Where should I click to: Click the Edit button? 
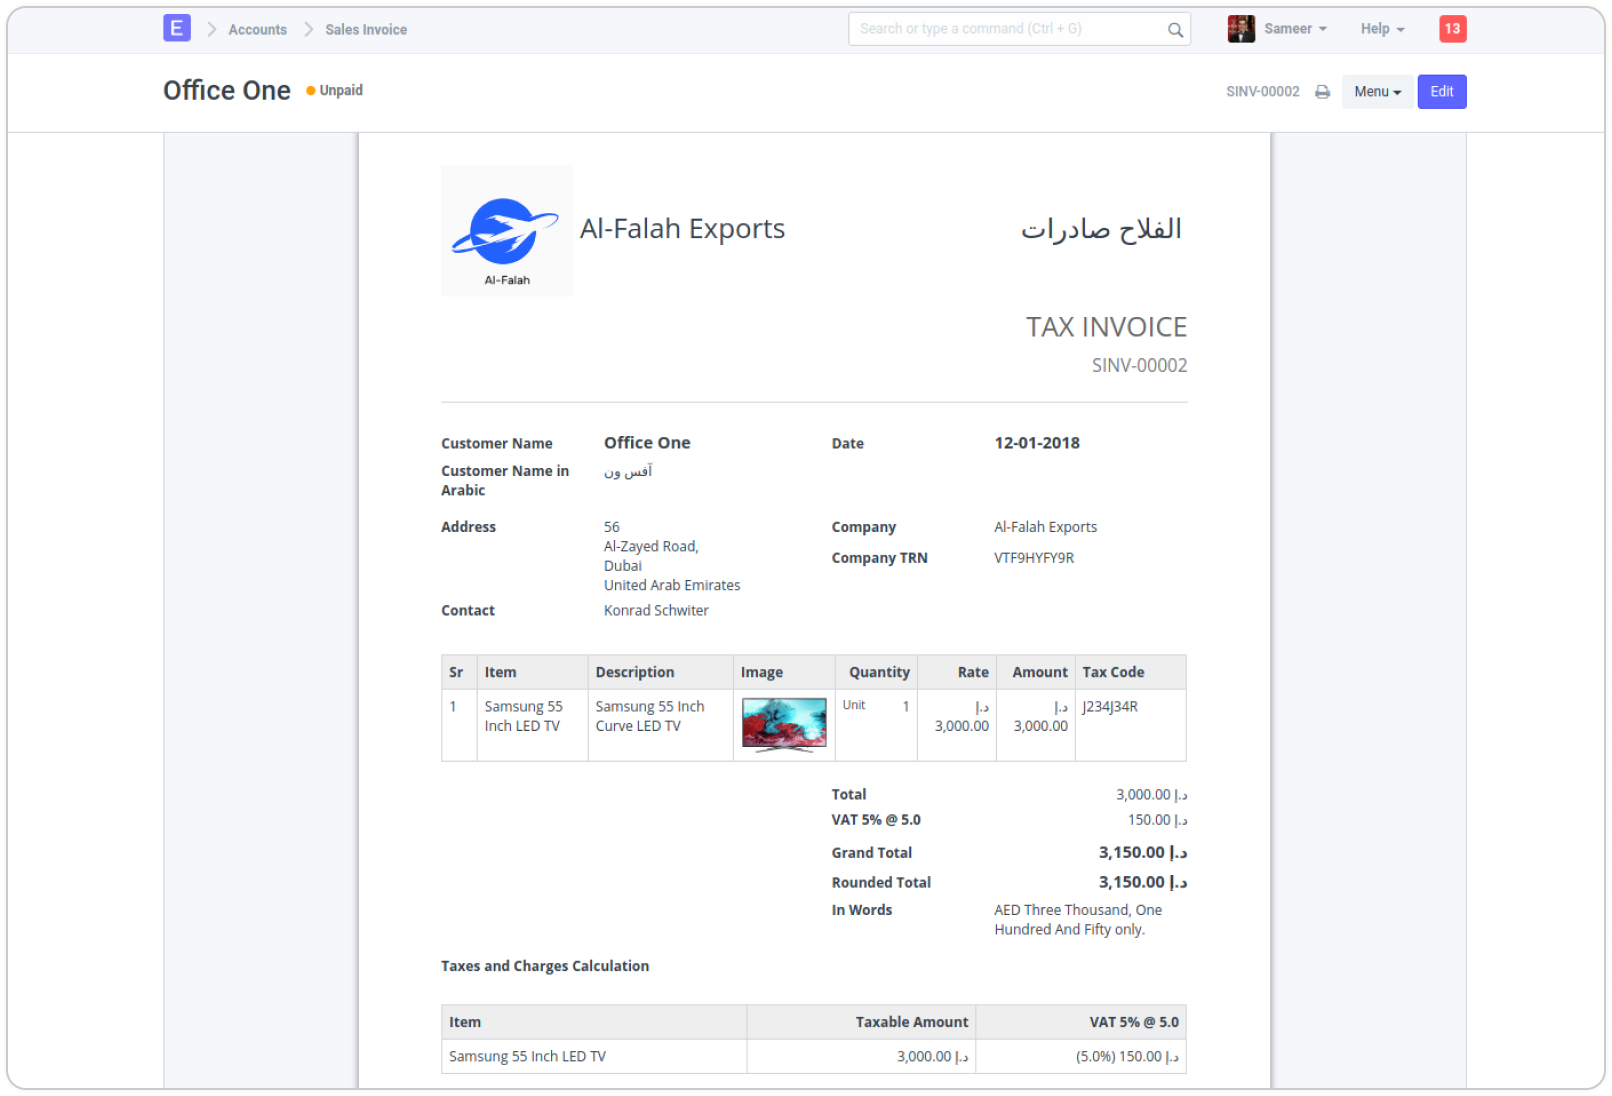1441,92
